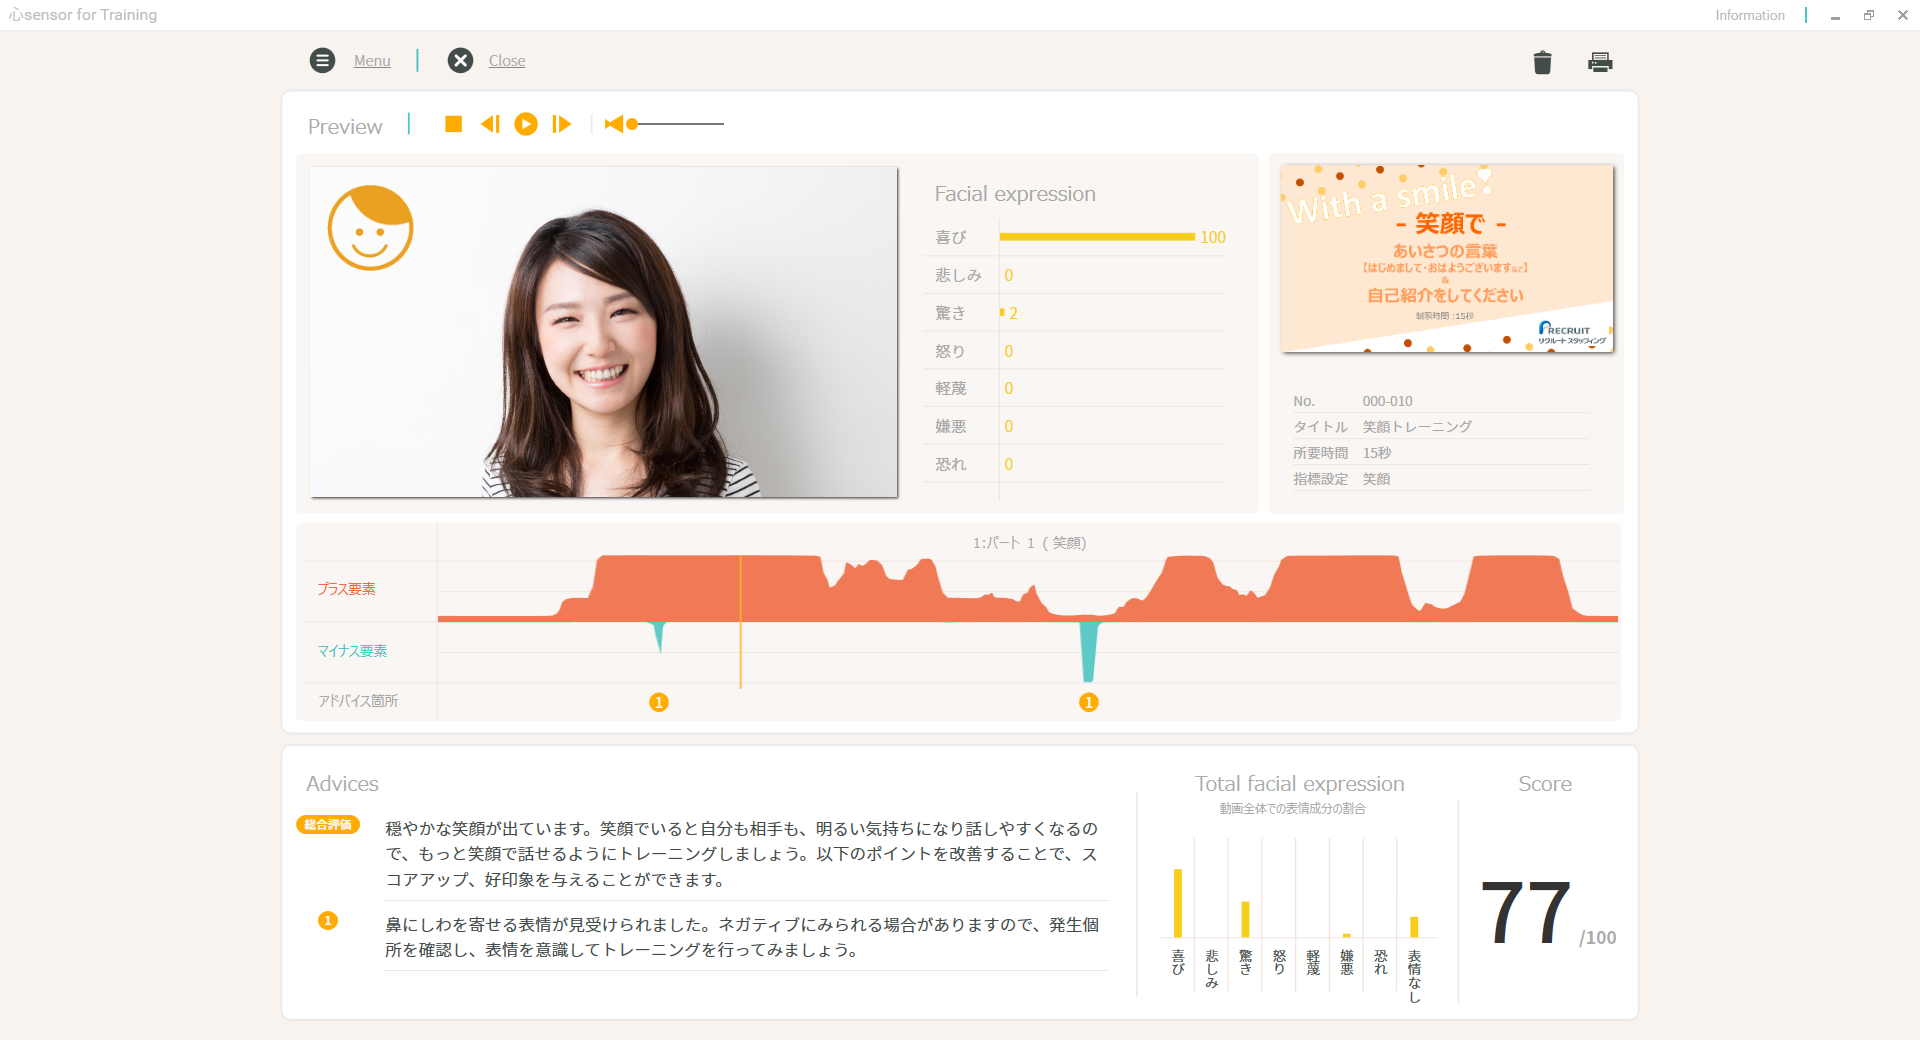Click second advice marker on timeline

tap(1089, 702)
